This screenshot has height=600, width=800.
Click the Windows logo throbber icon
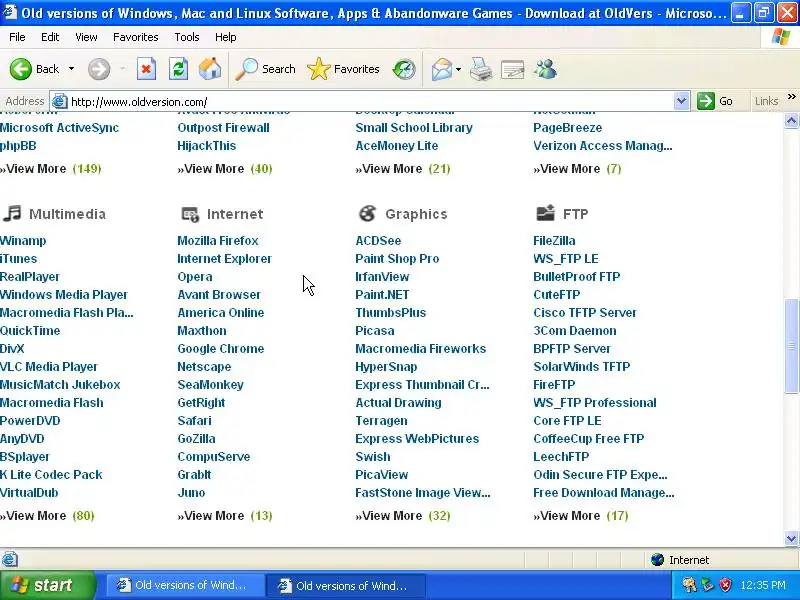781,37
